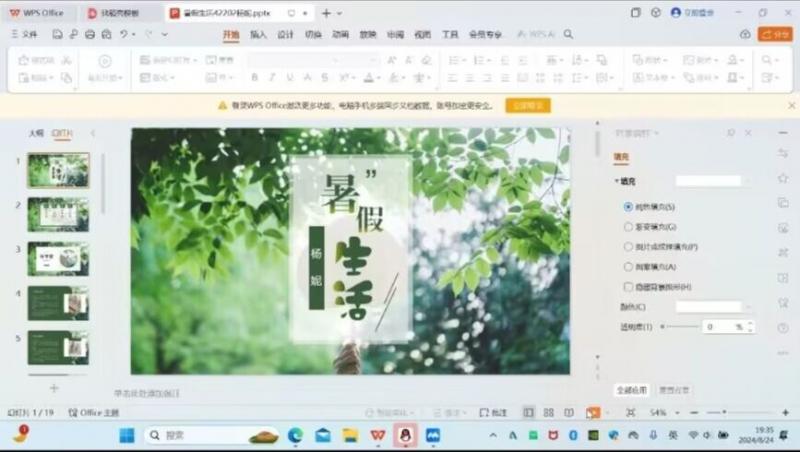The image size is (800, 452).
Task: Click Reset Background button in fill panel
Action: [674, 390]
